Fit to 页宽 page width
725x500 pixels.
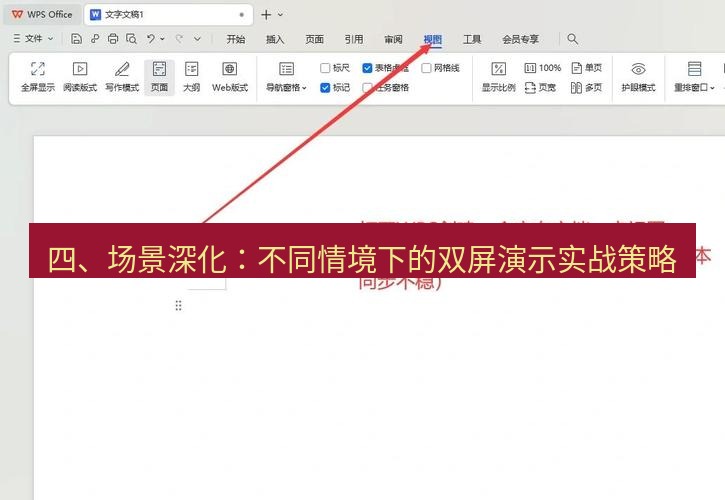pos(541,87)
